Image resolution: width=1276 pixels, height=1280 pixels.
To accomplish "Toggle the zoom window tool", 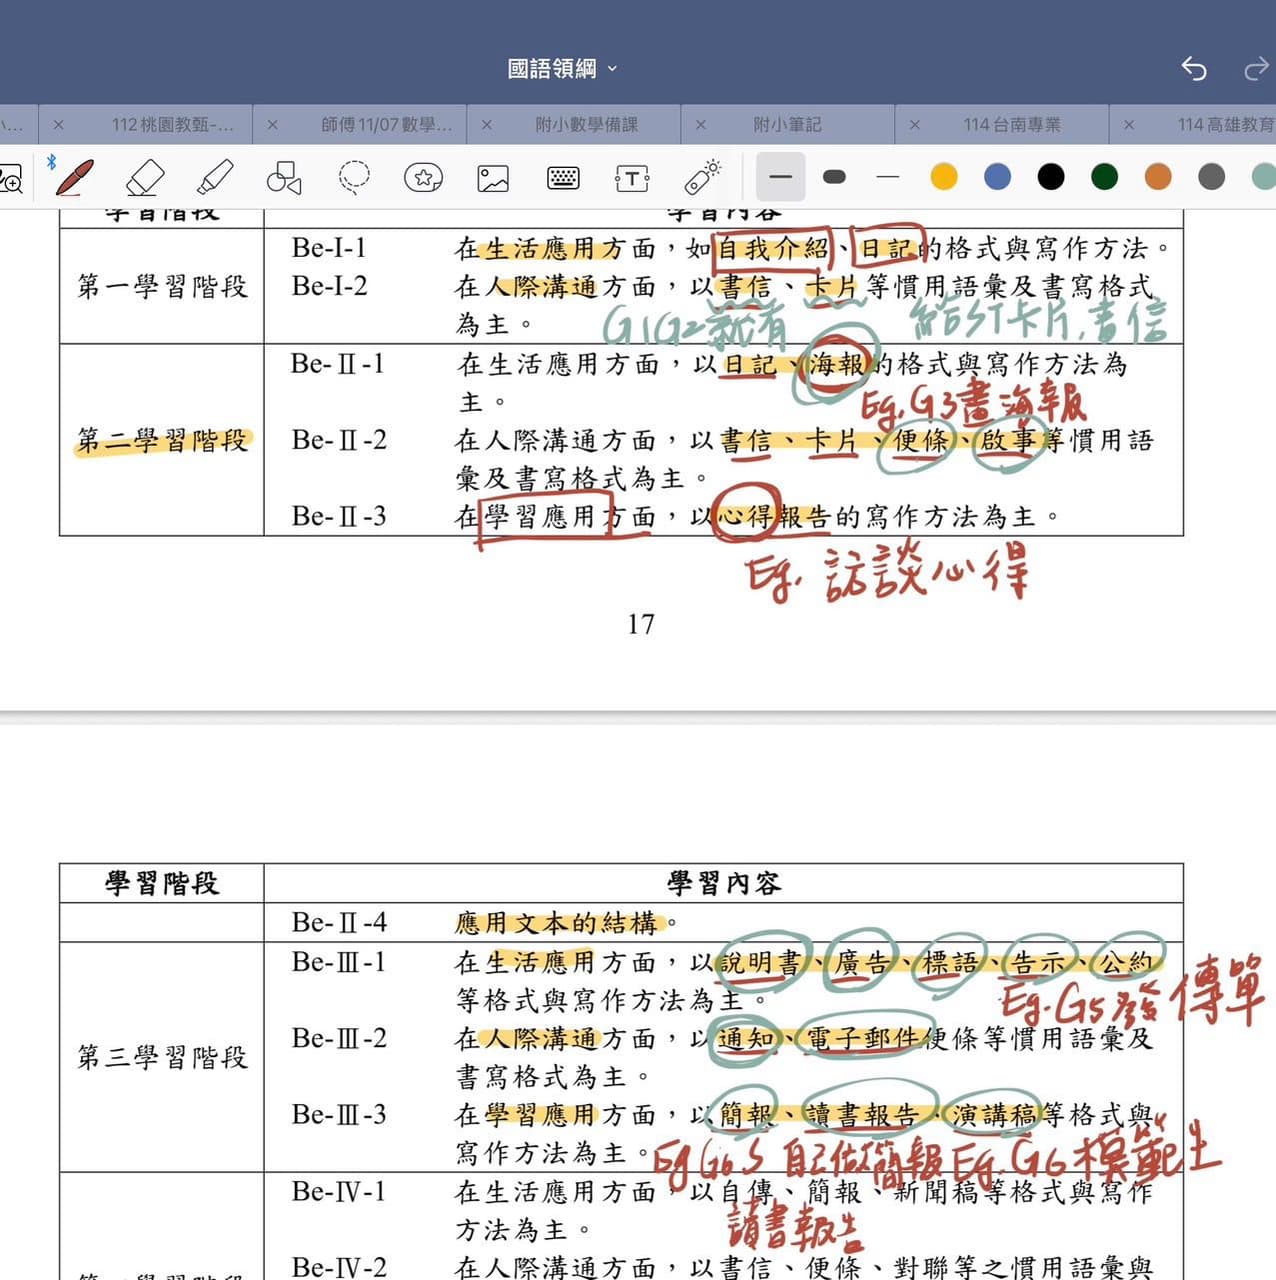I will coord(10,179).
